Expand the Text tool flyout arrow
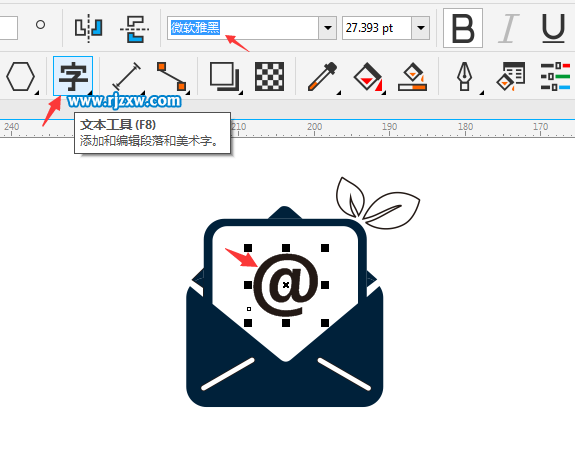Image resolution: width=575 pixels, height=471 pixels. pos(90,93)
